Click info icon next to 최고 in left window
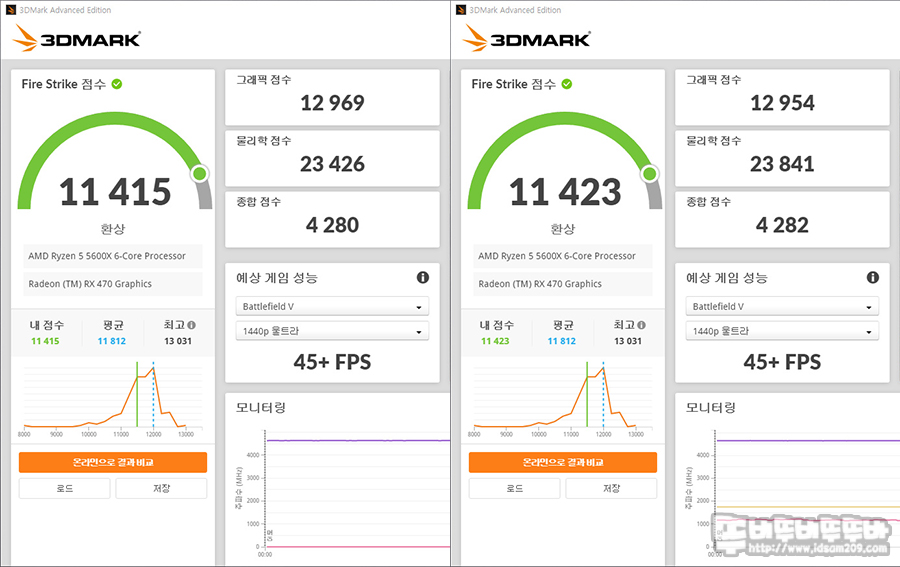The width and height of the screenshot is (900, 567). pos(192,325)
